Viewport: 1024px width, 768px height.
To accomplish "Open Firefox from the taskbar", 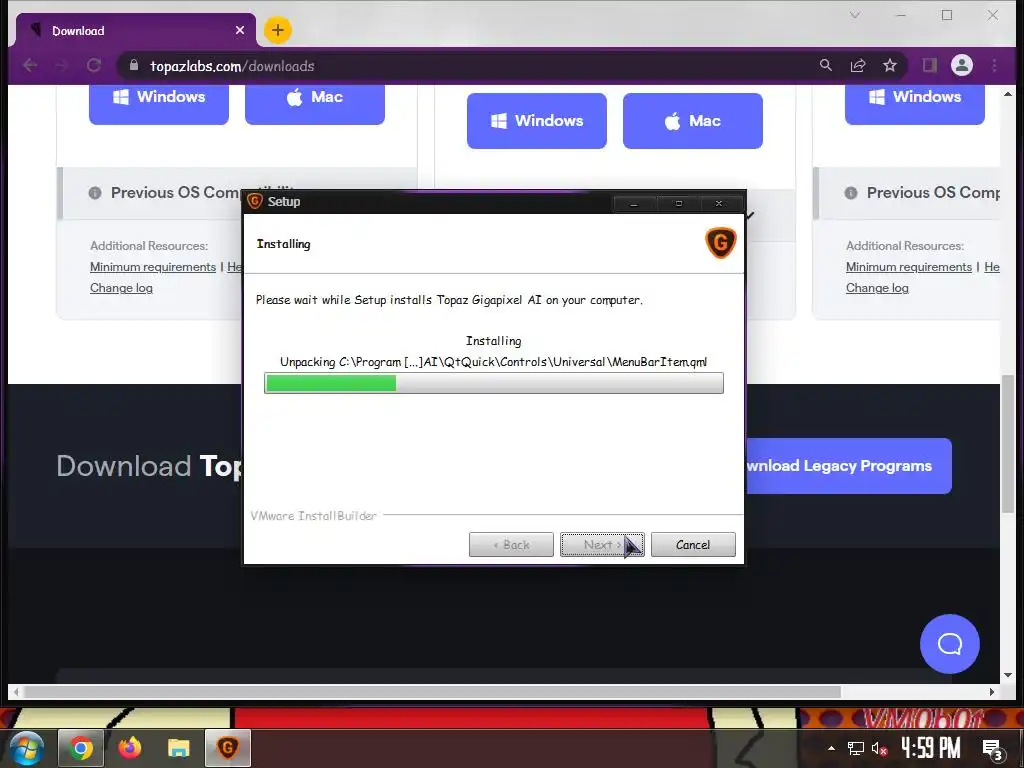I will (129, 748).
